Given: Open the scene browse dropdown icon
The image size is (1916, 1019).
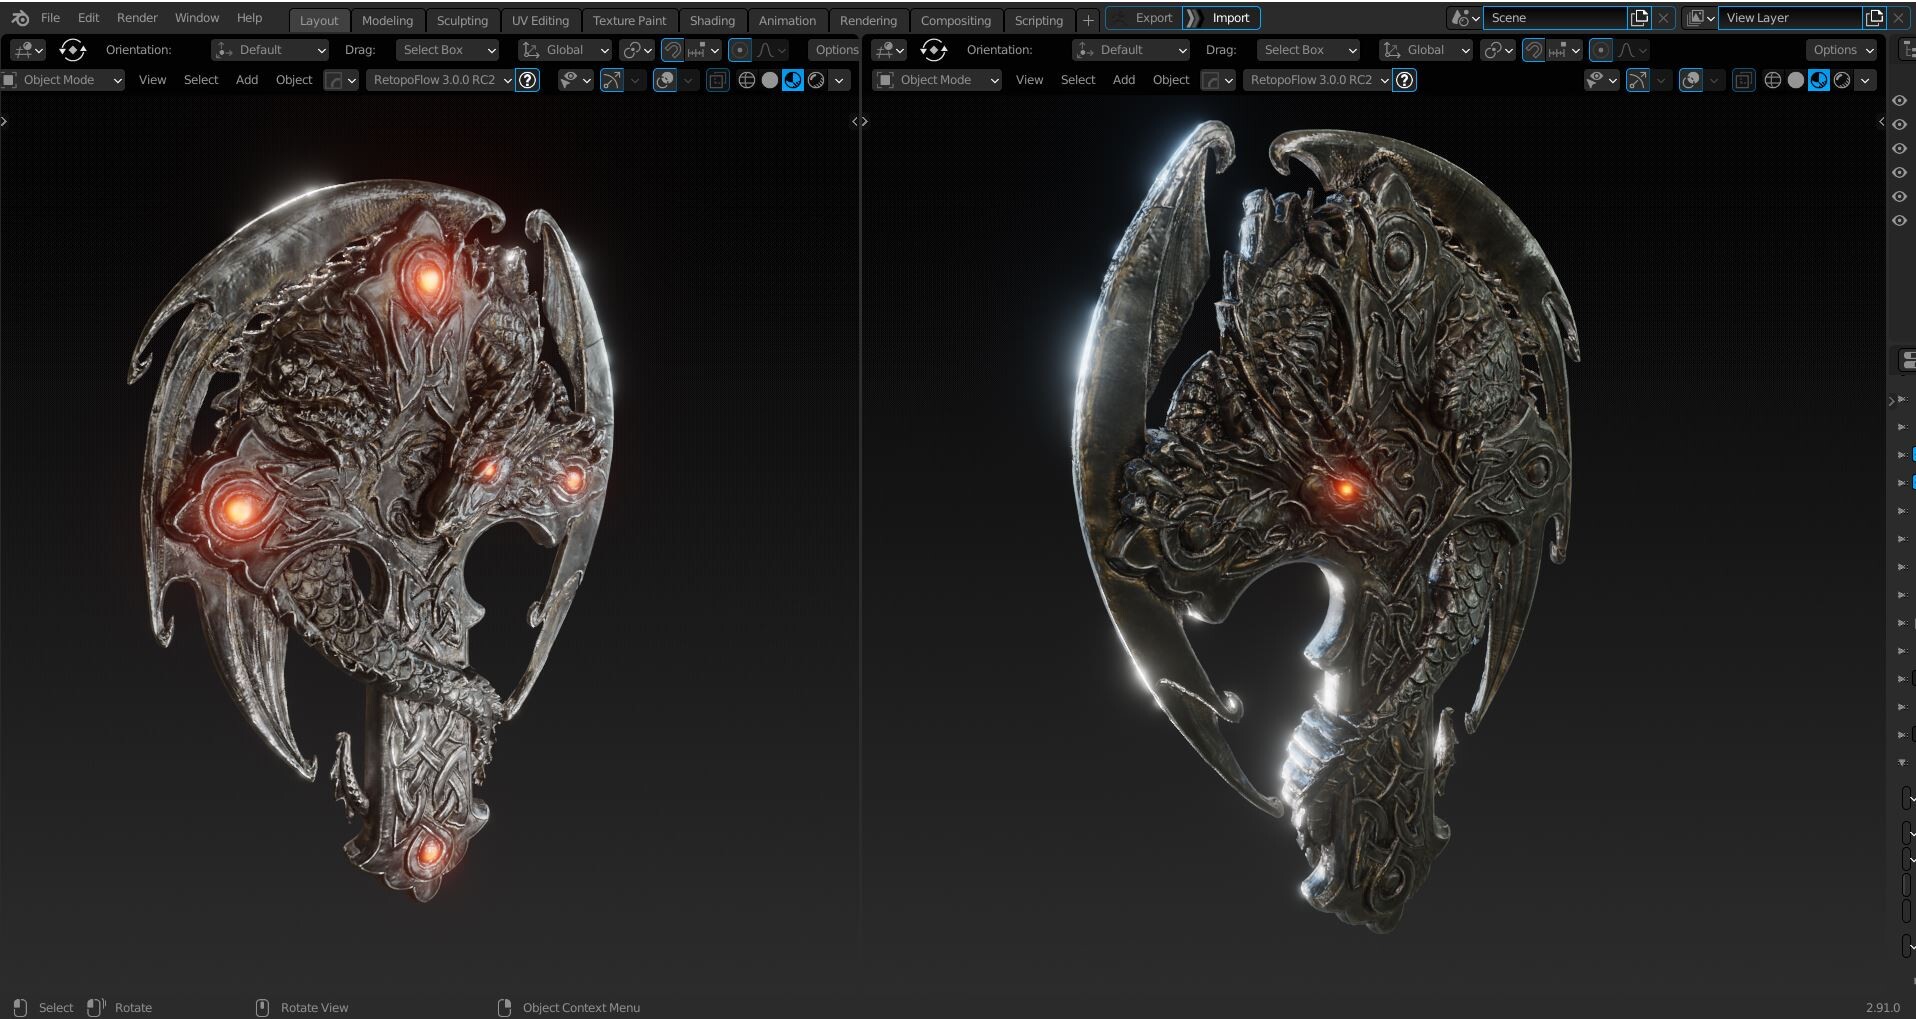Looking at the screenshot, I should (x=1465, y=18).
